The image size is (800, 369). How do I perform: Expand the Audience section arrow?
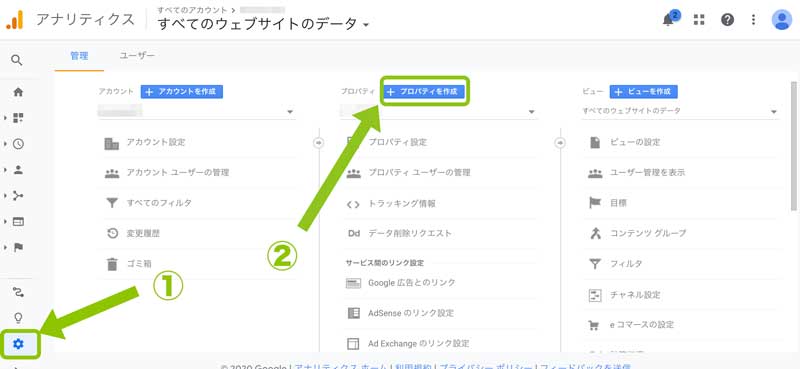[x=5, y=170]
